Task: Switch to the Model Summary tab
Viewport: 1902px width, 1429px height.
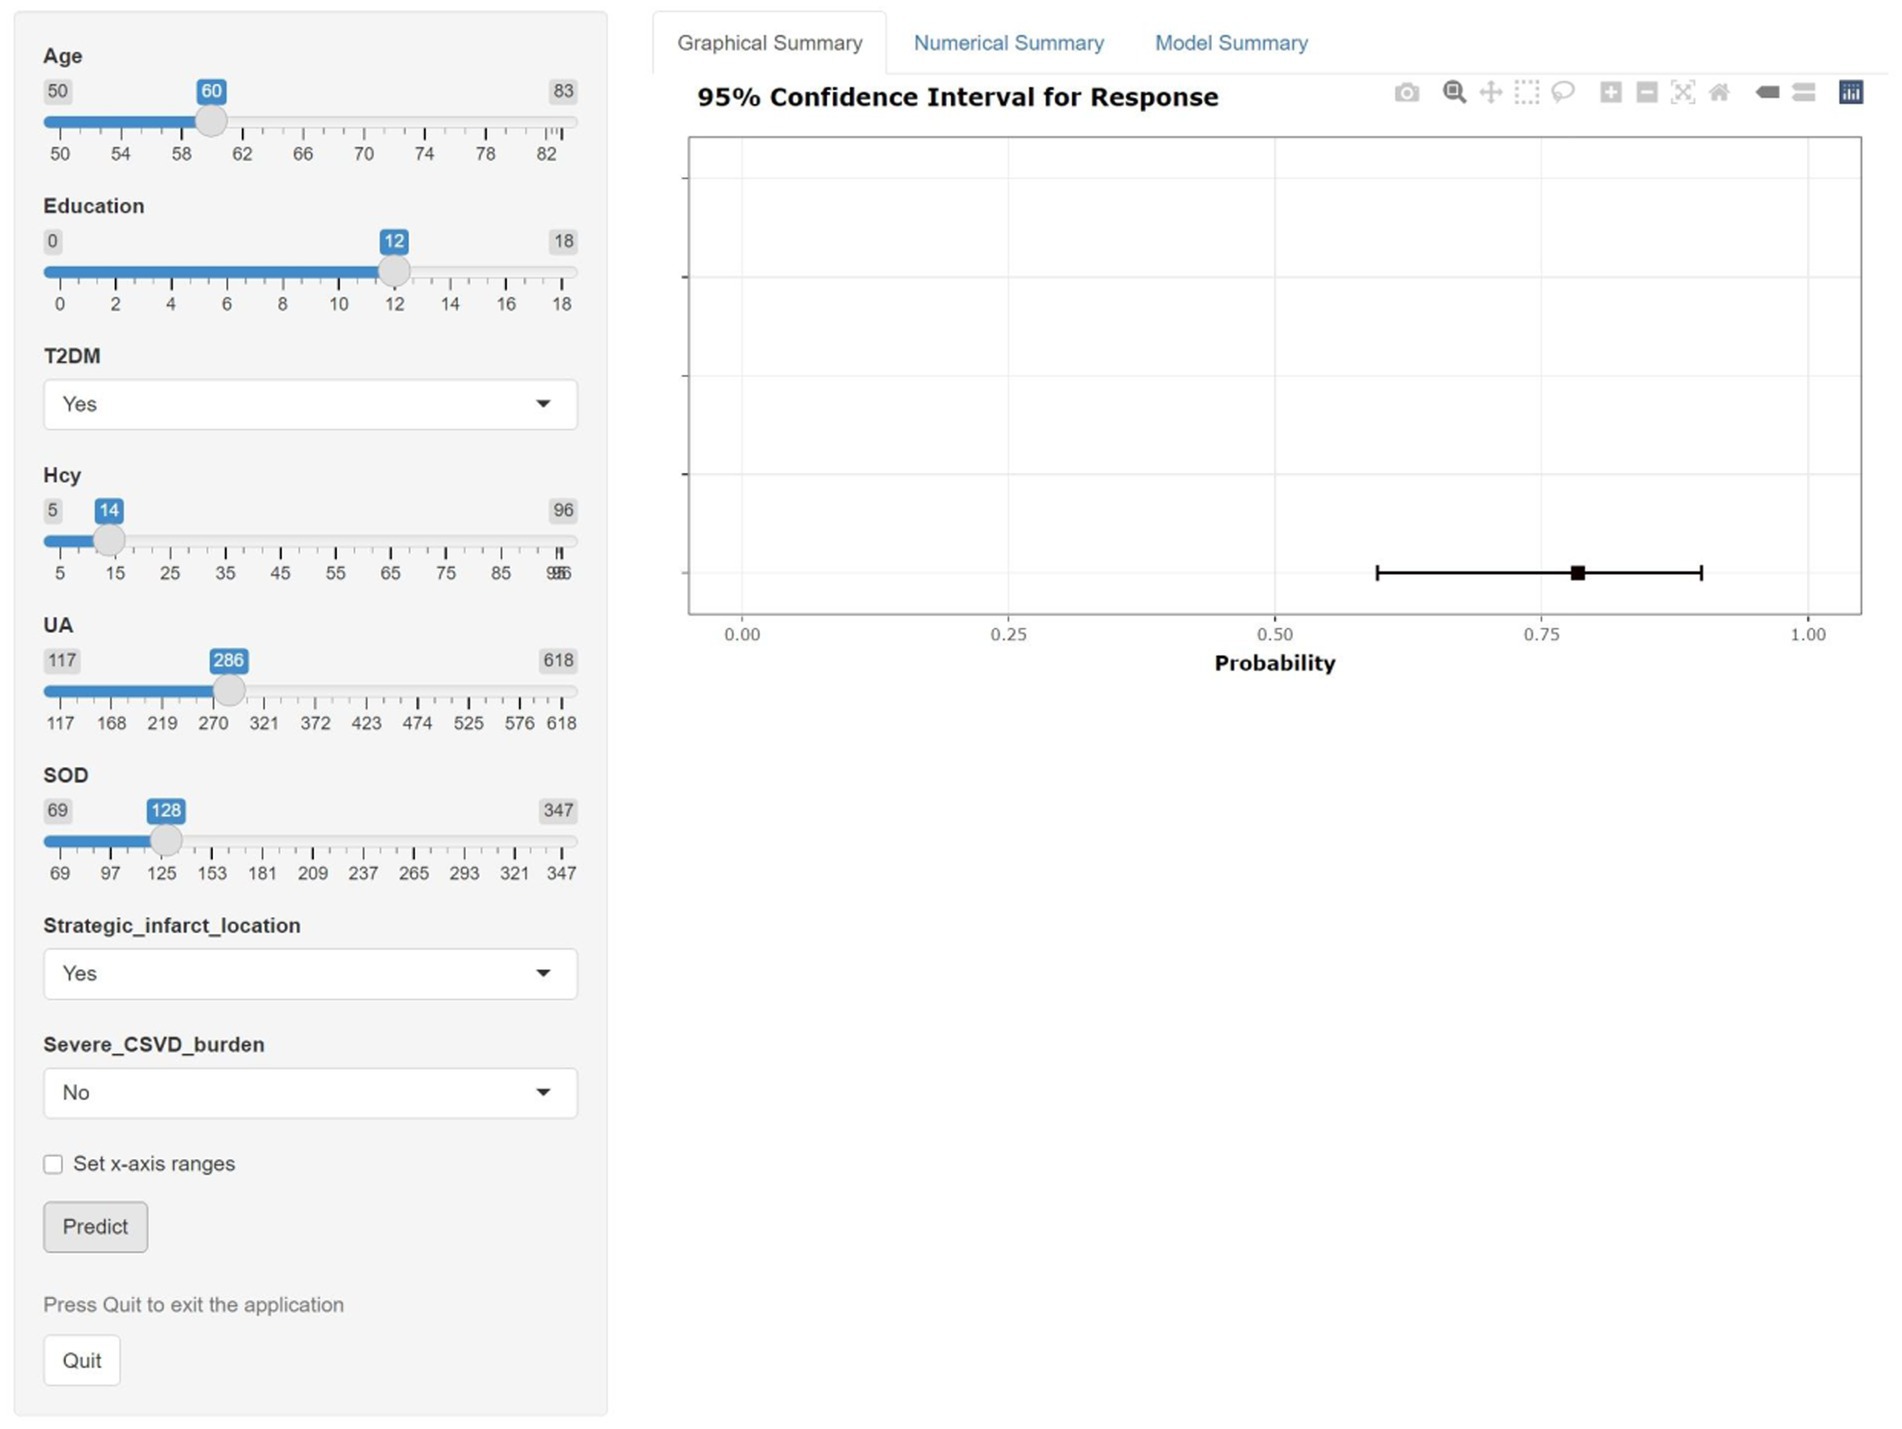Action: click(x=1231, y=43)
